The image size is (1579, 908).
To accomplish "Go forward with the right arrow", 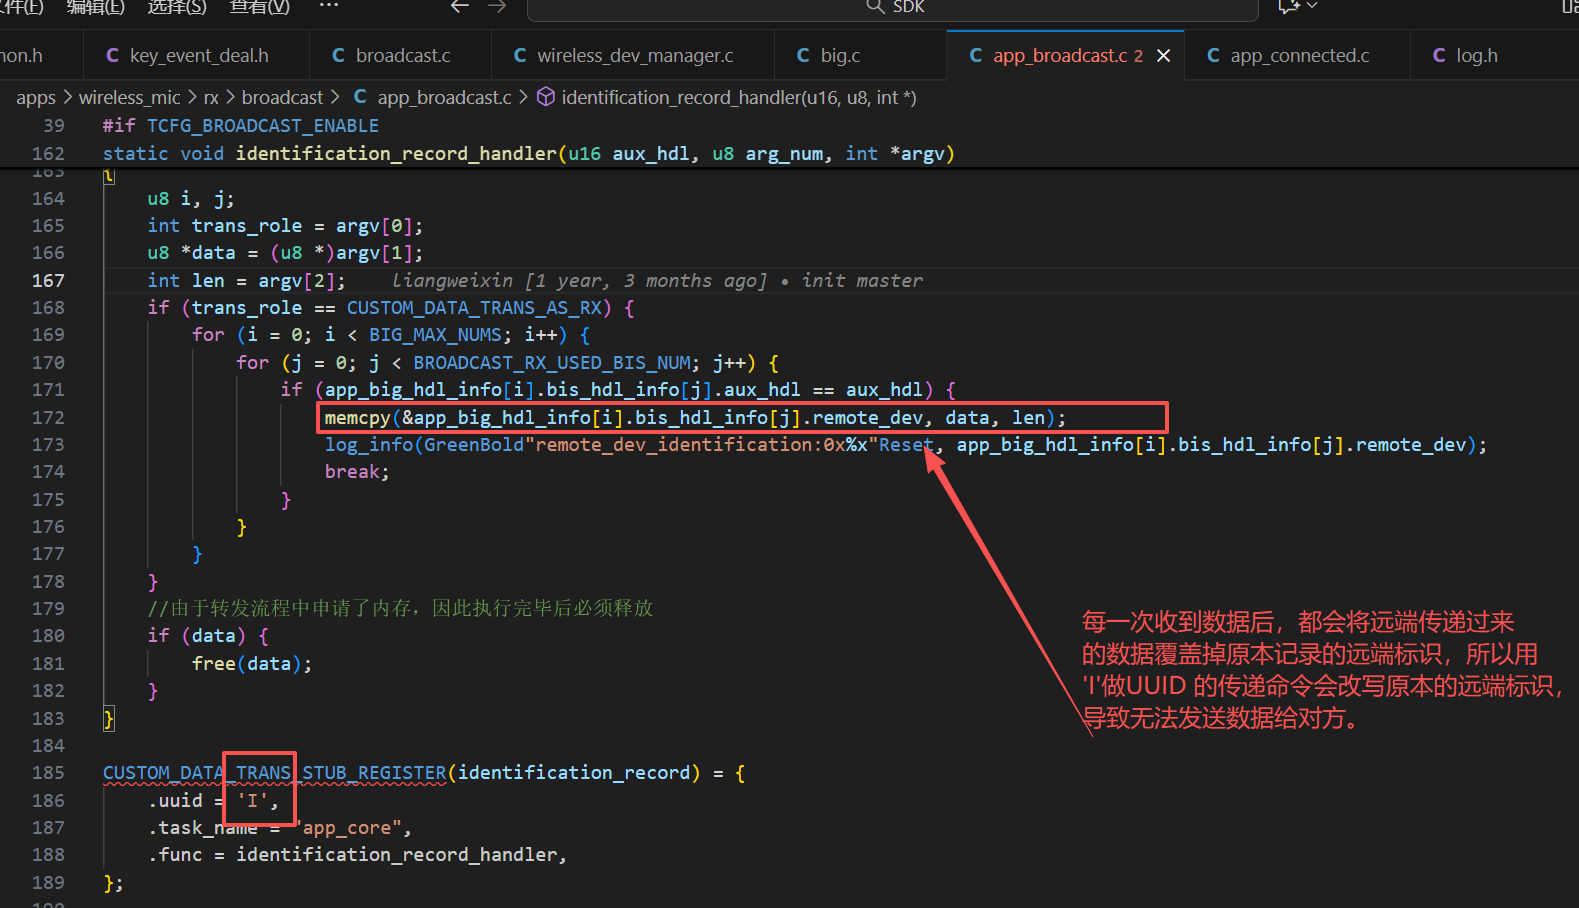I will (x=497, y=6).
